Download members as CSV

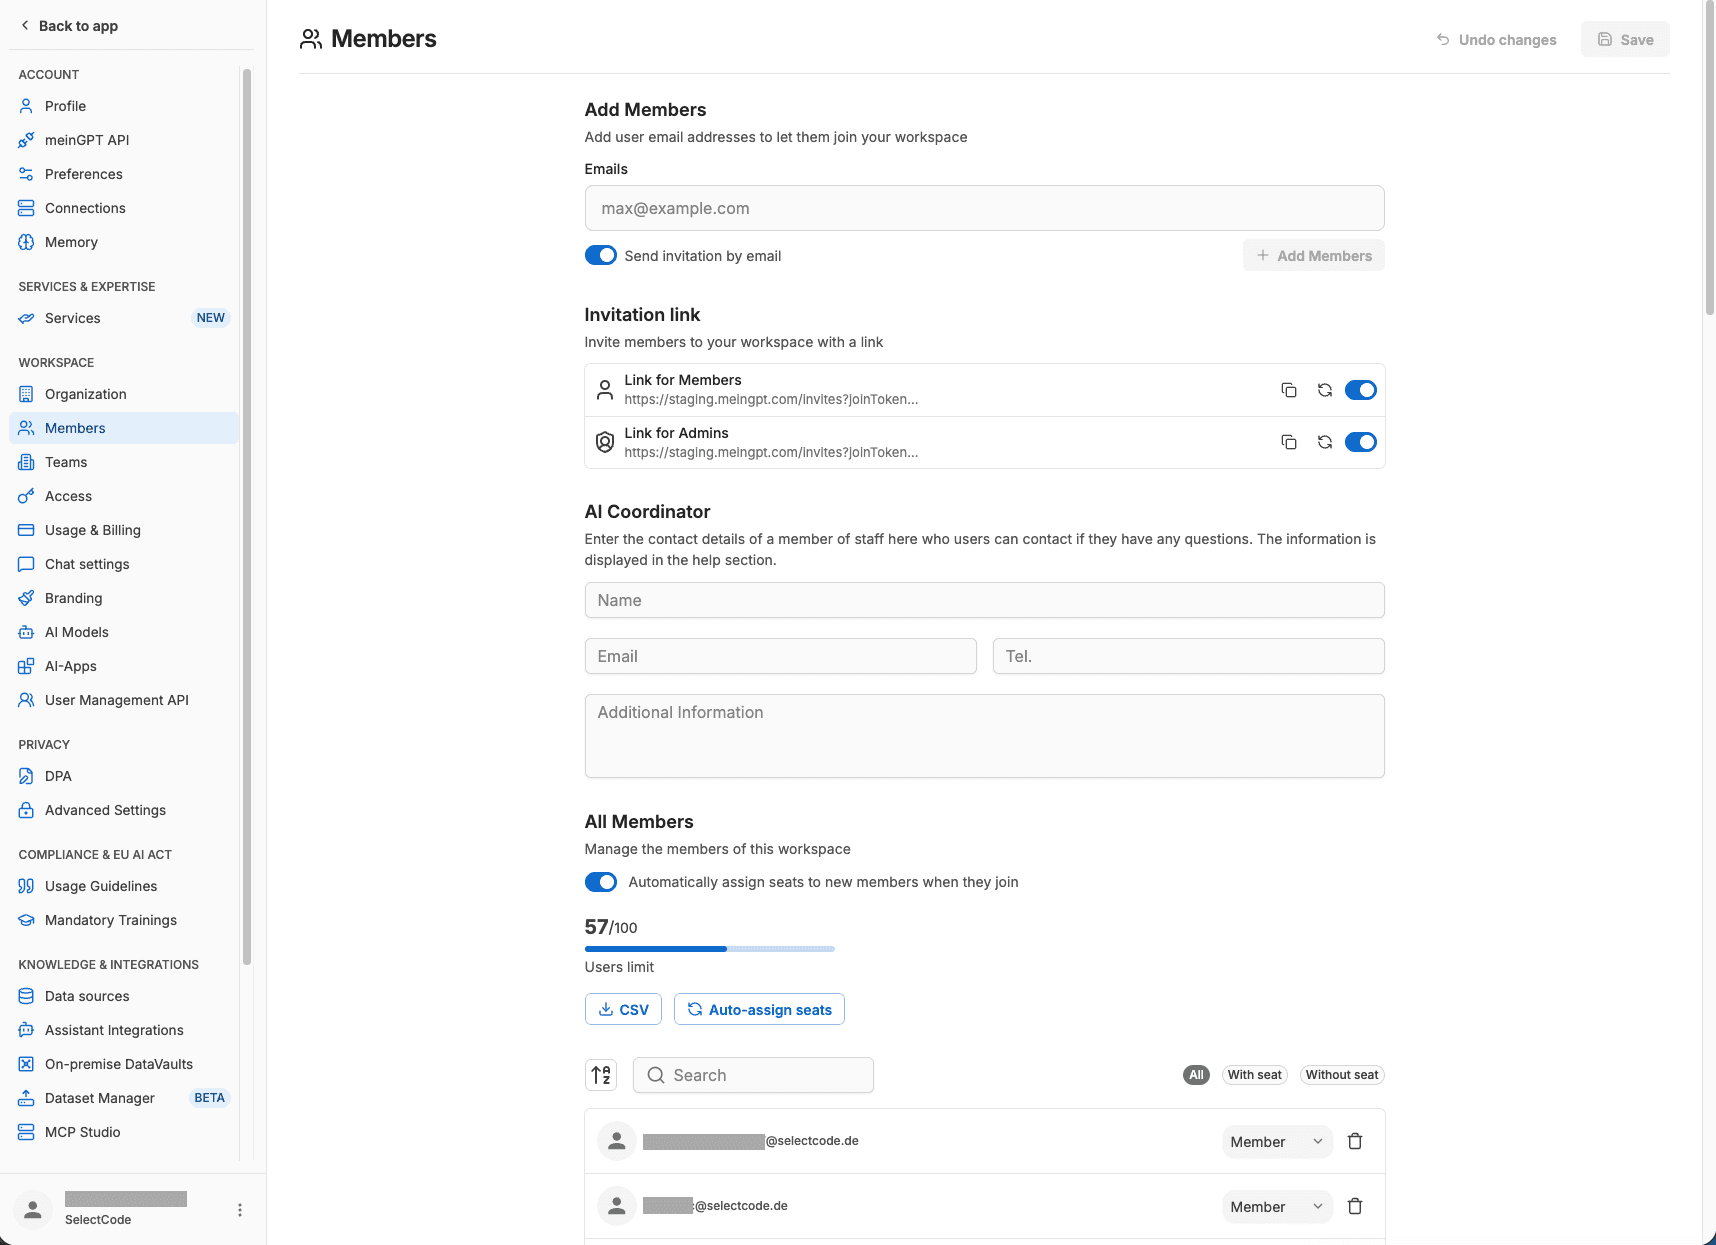(623, 1010)
